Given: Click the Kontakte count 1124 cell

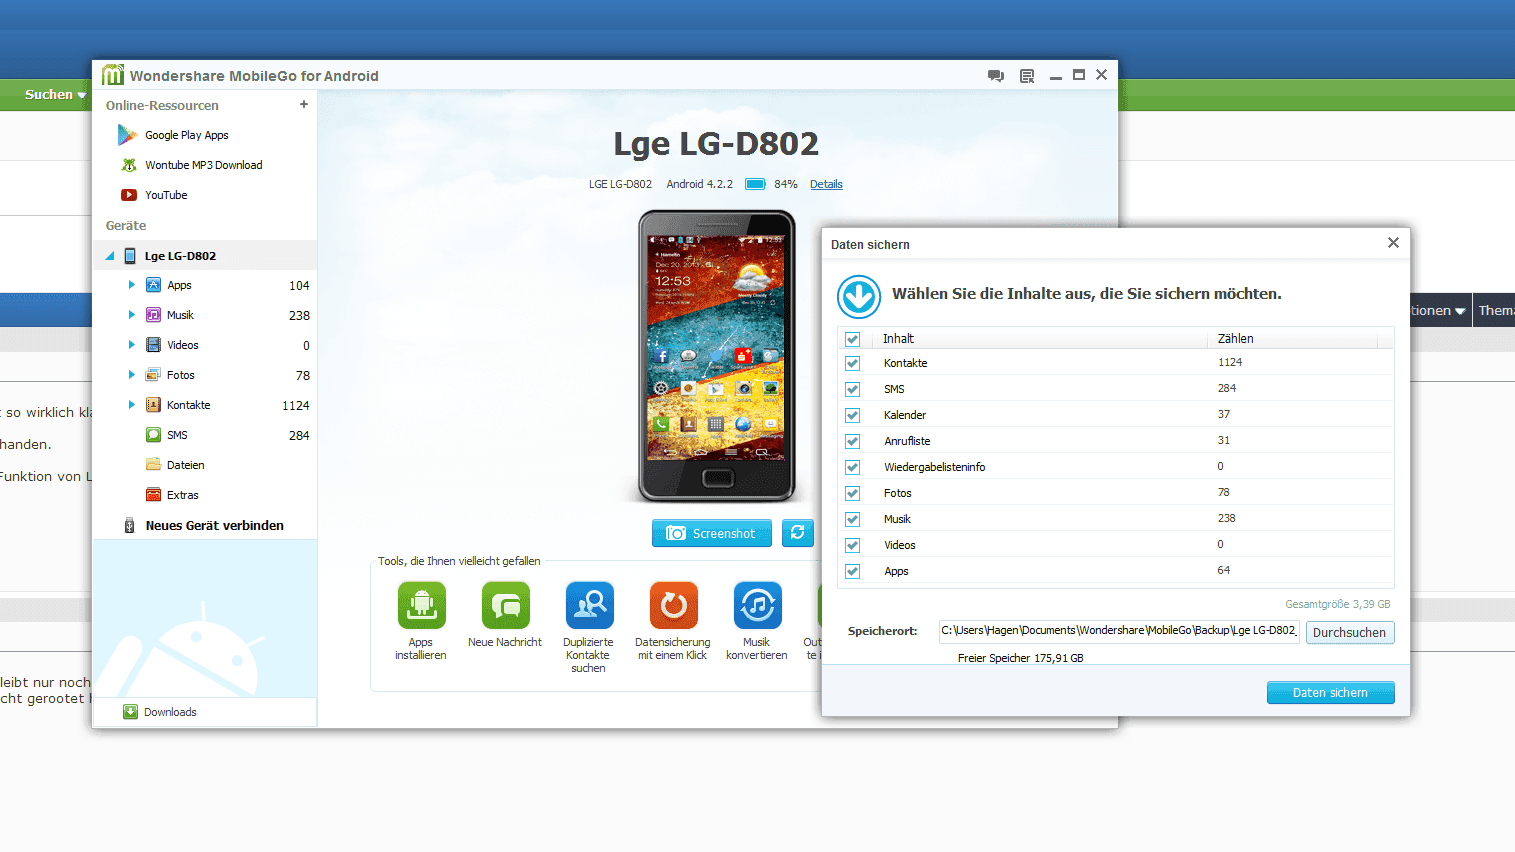Looking at the screenshot, I should tap(1230, 363).
